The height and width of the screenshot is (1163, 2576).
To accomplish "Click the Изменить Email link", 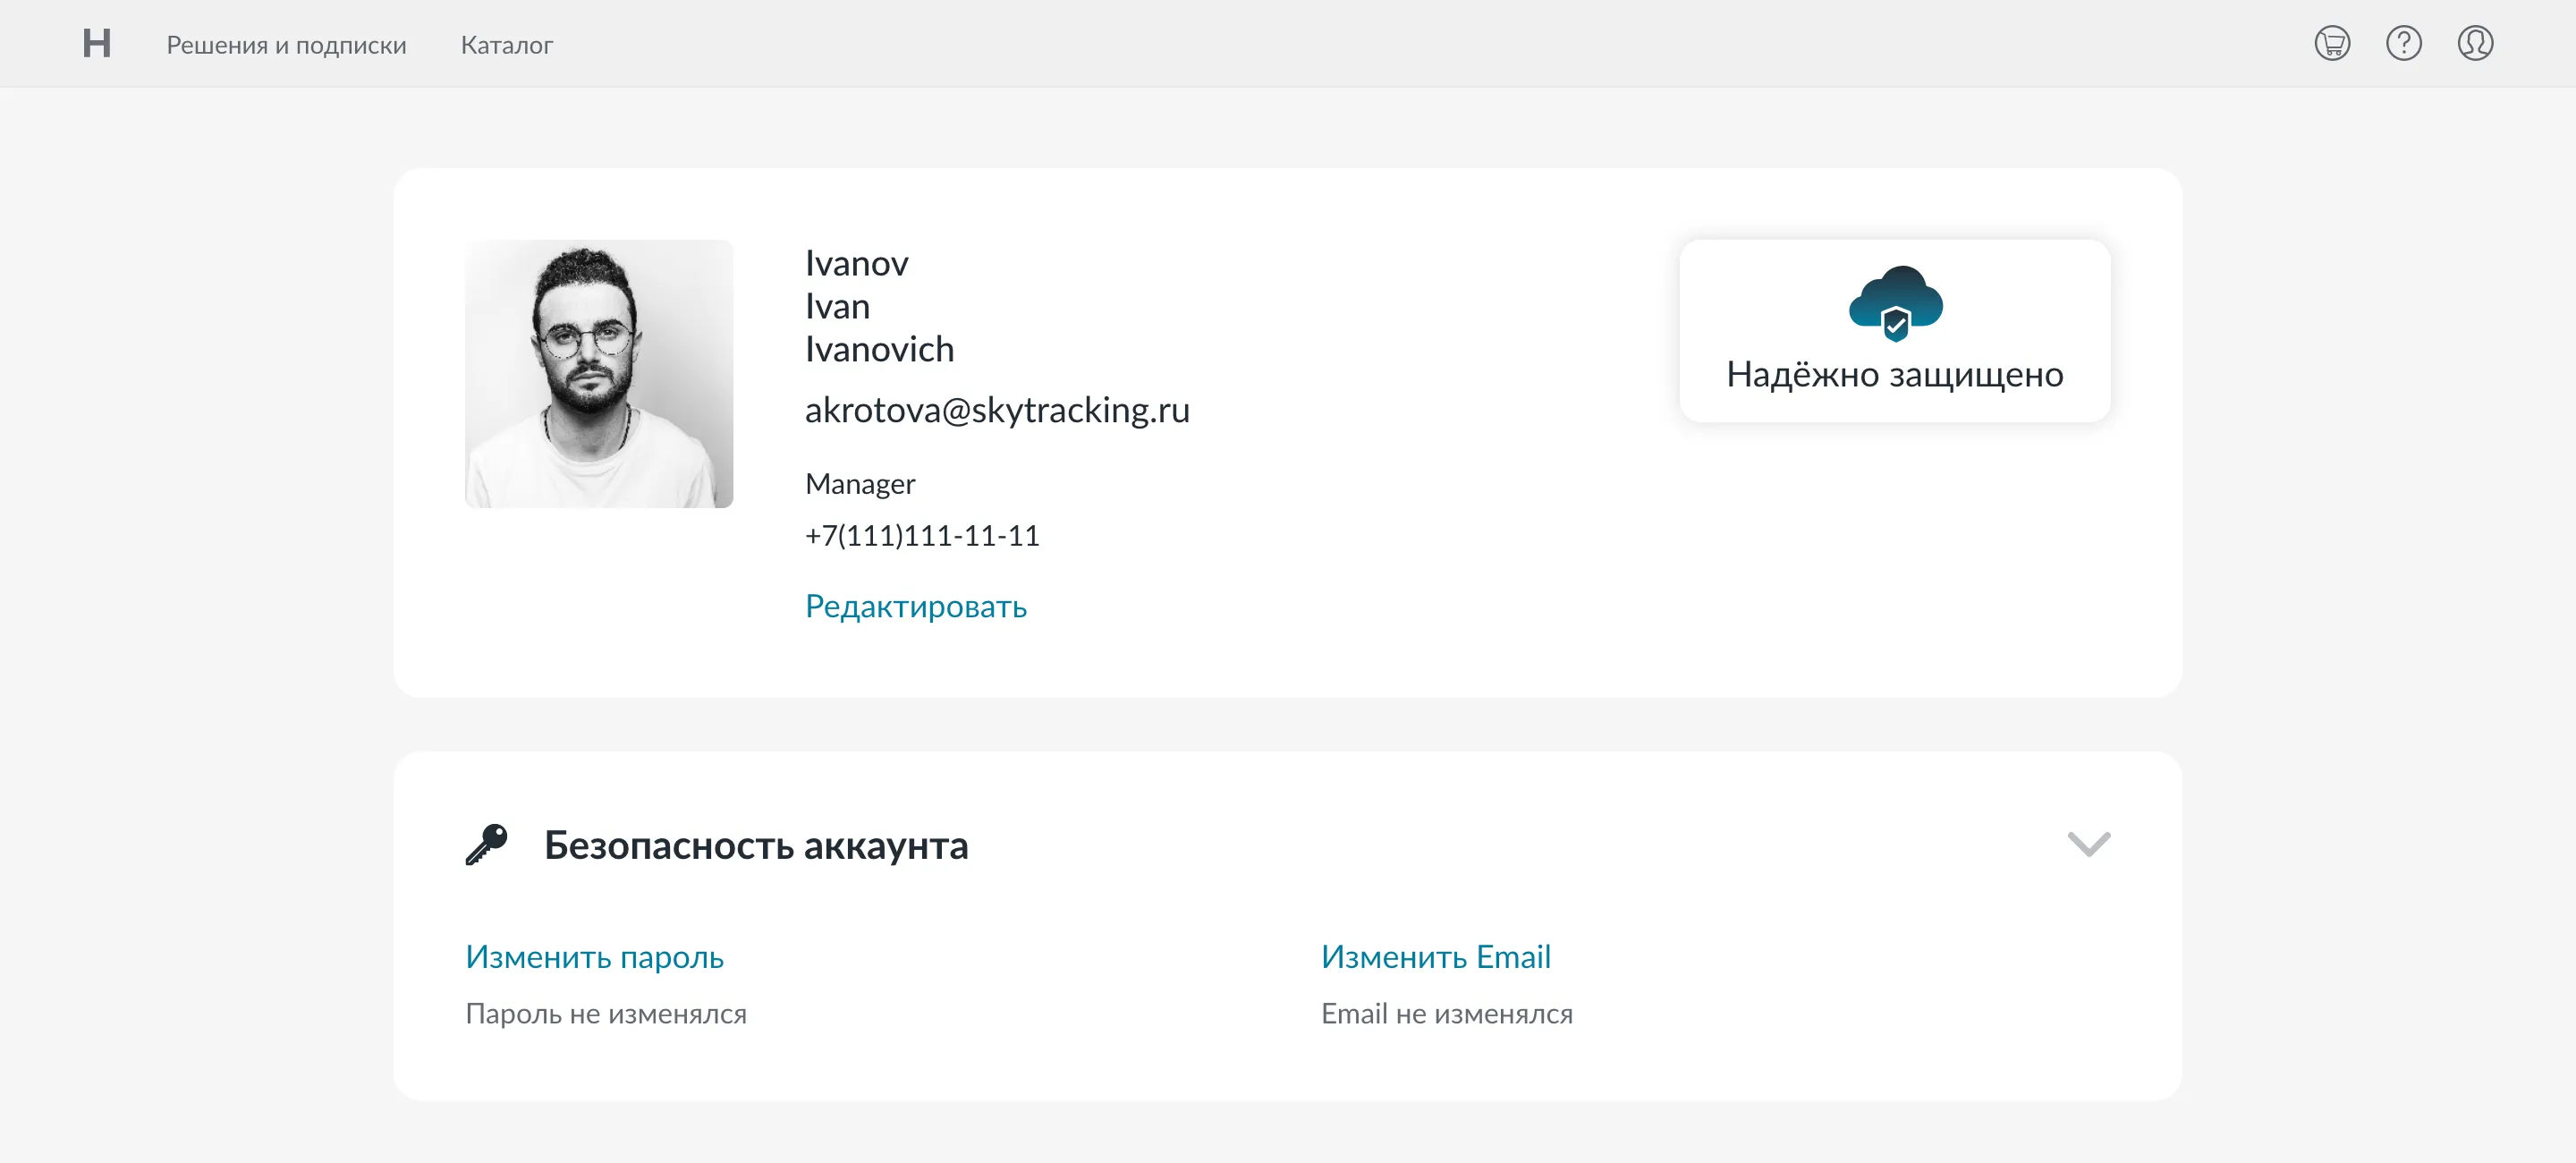I will [1435, 957].
